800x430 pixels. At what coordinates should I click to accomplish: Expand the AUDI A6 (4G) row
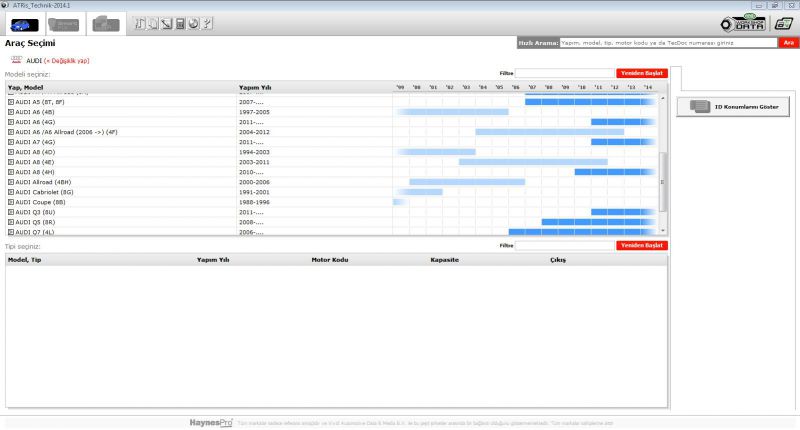click(11, 122)
